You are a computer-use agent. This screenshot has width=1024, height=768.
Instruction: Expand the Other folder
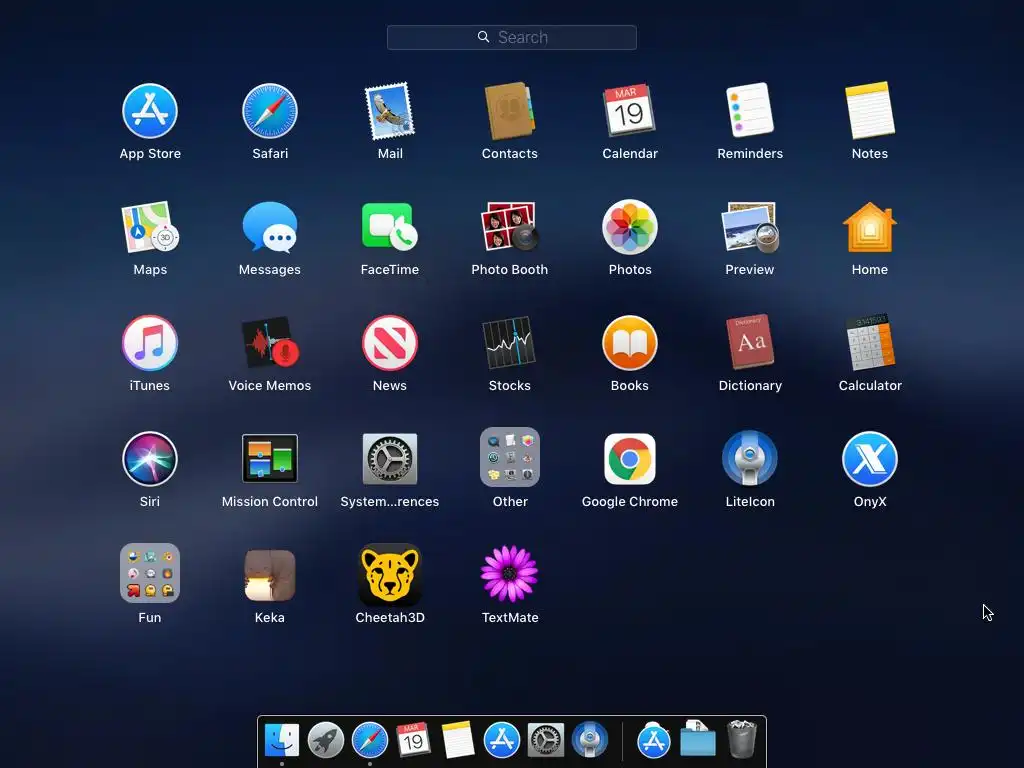click(509, 457)
